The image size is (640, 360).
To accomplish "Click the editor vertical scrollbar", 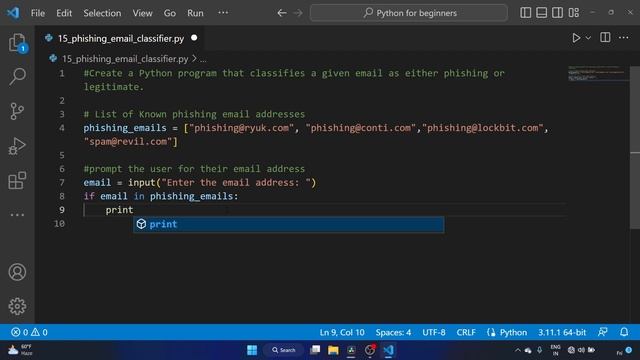I will click(x=635, y=147).
